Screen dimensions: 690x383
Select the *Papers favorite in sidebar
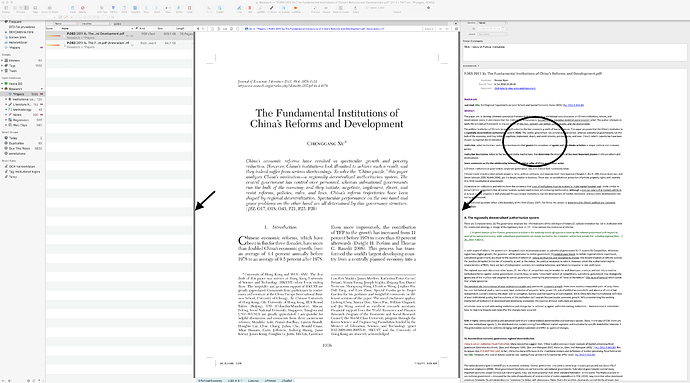tap(15, 48)
